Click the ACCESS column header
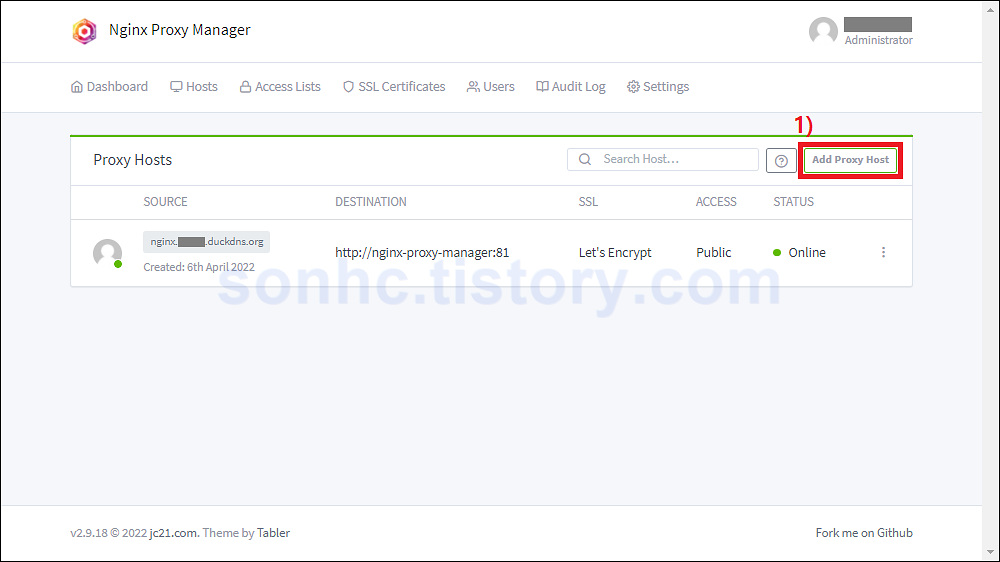Viewport: 1000px width, 562px height. click(716, 202)
